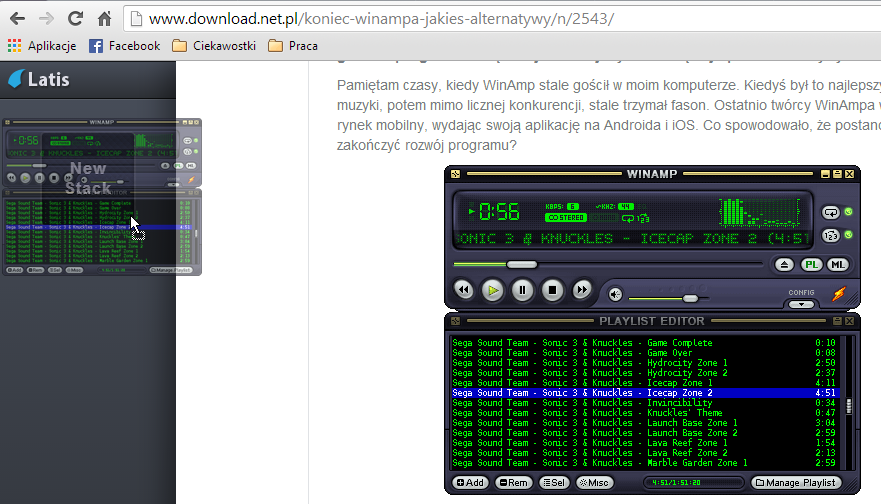The image size is (881, 504).
Task: Toggle Playlist Editor windowshade button
Action: tap(837, 321)
